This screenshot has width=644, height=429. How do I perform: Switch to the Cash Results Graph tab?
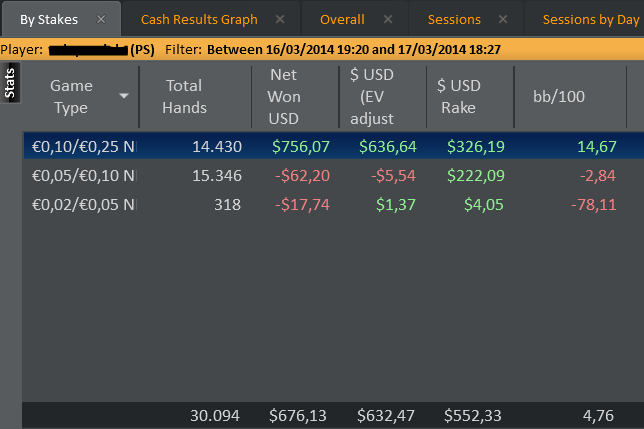(x=199, y=19)
